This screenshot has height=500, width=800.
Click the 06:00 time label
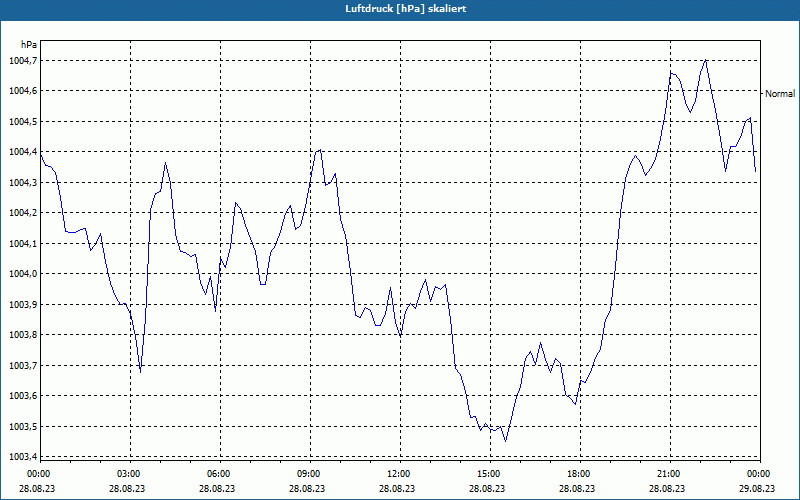click(220, 474)
